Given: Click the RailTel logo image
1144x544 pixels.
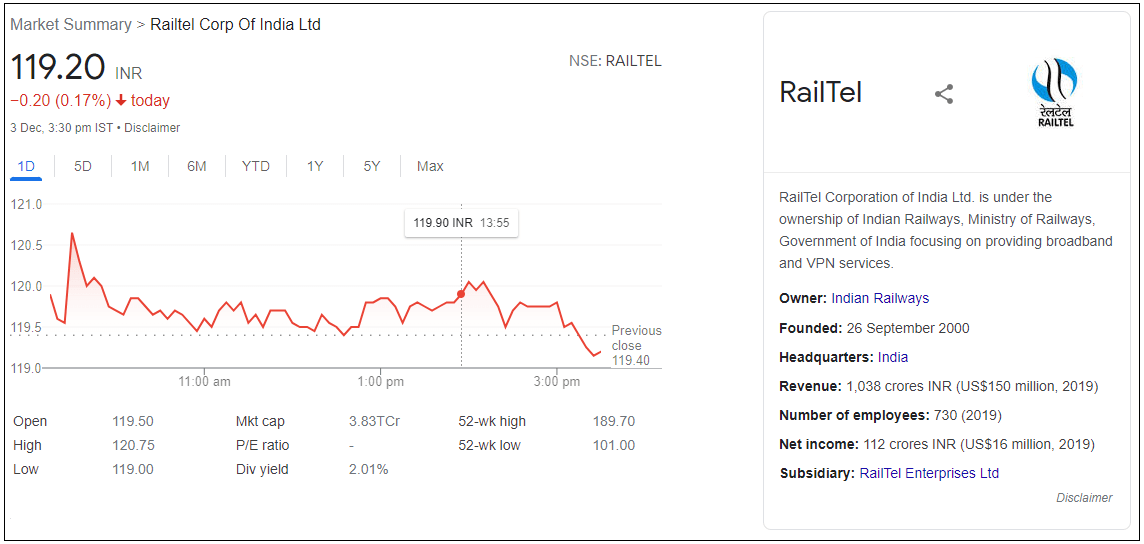Looking at the screenshot, I should pos(1054,93).
